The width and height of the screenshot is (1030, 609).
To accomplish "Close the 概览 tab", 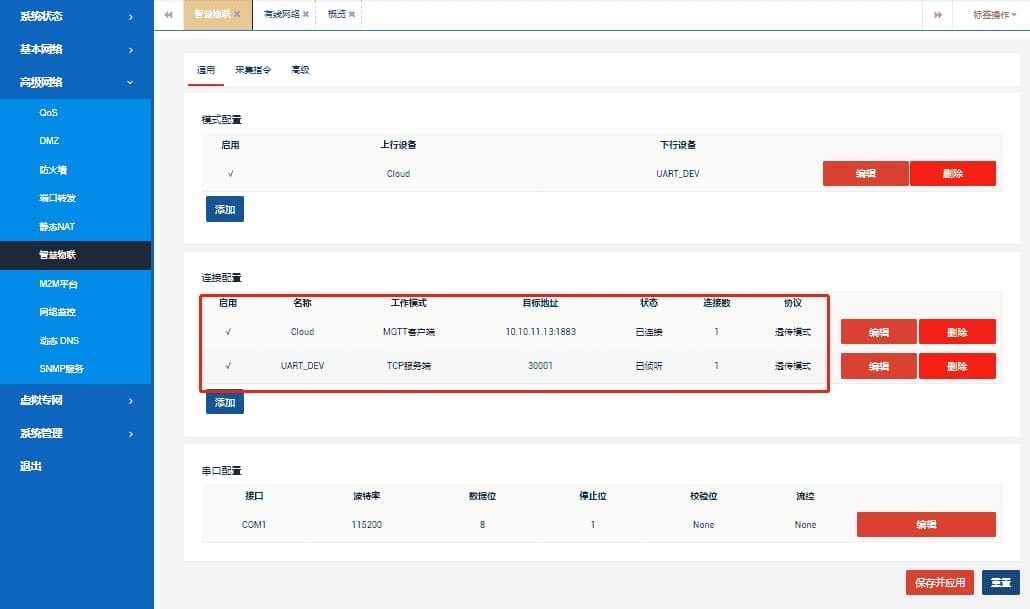I will tap(352, 14).
